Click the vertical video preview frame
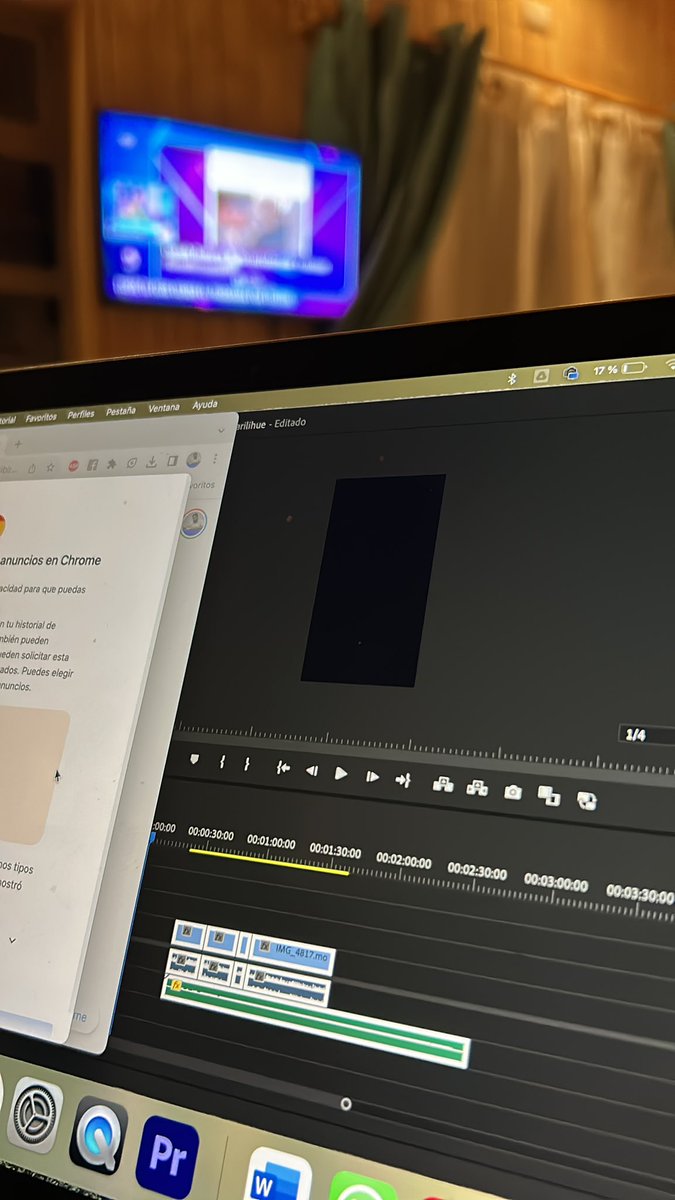675x1200 pixels. 374,580
